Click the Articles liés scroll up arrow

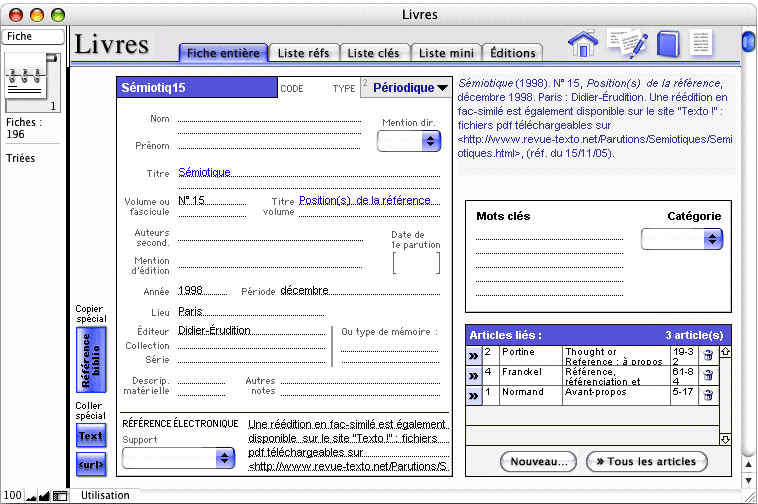coord(725,352)
